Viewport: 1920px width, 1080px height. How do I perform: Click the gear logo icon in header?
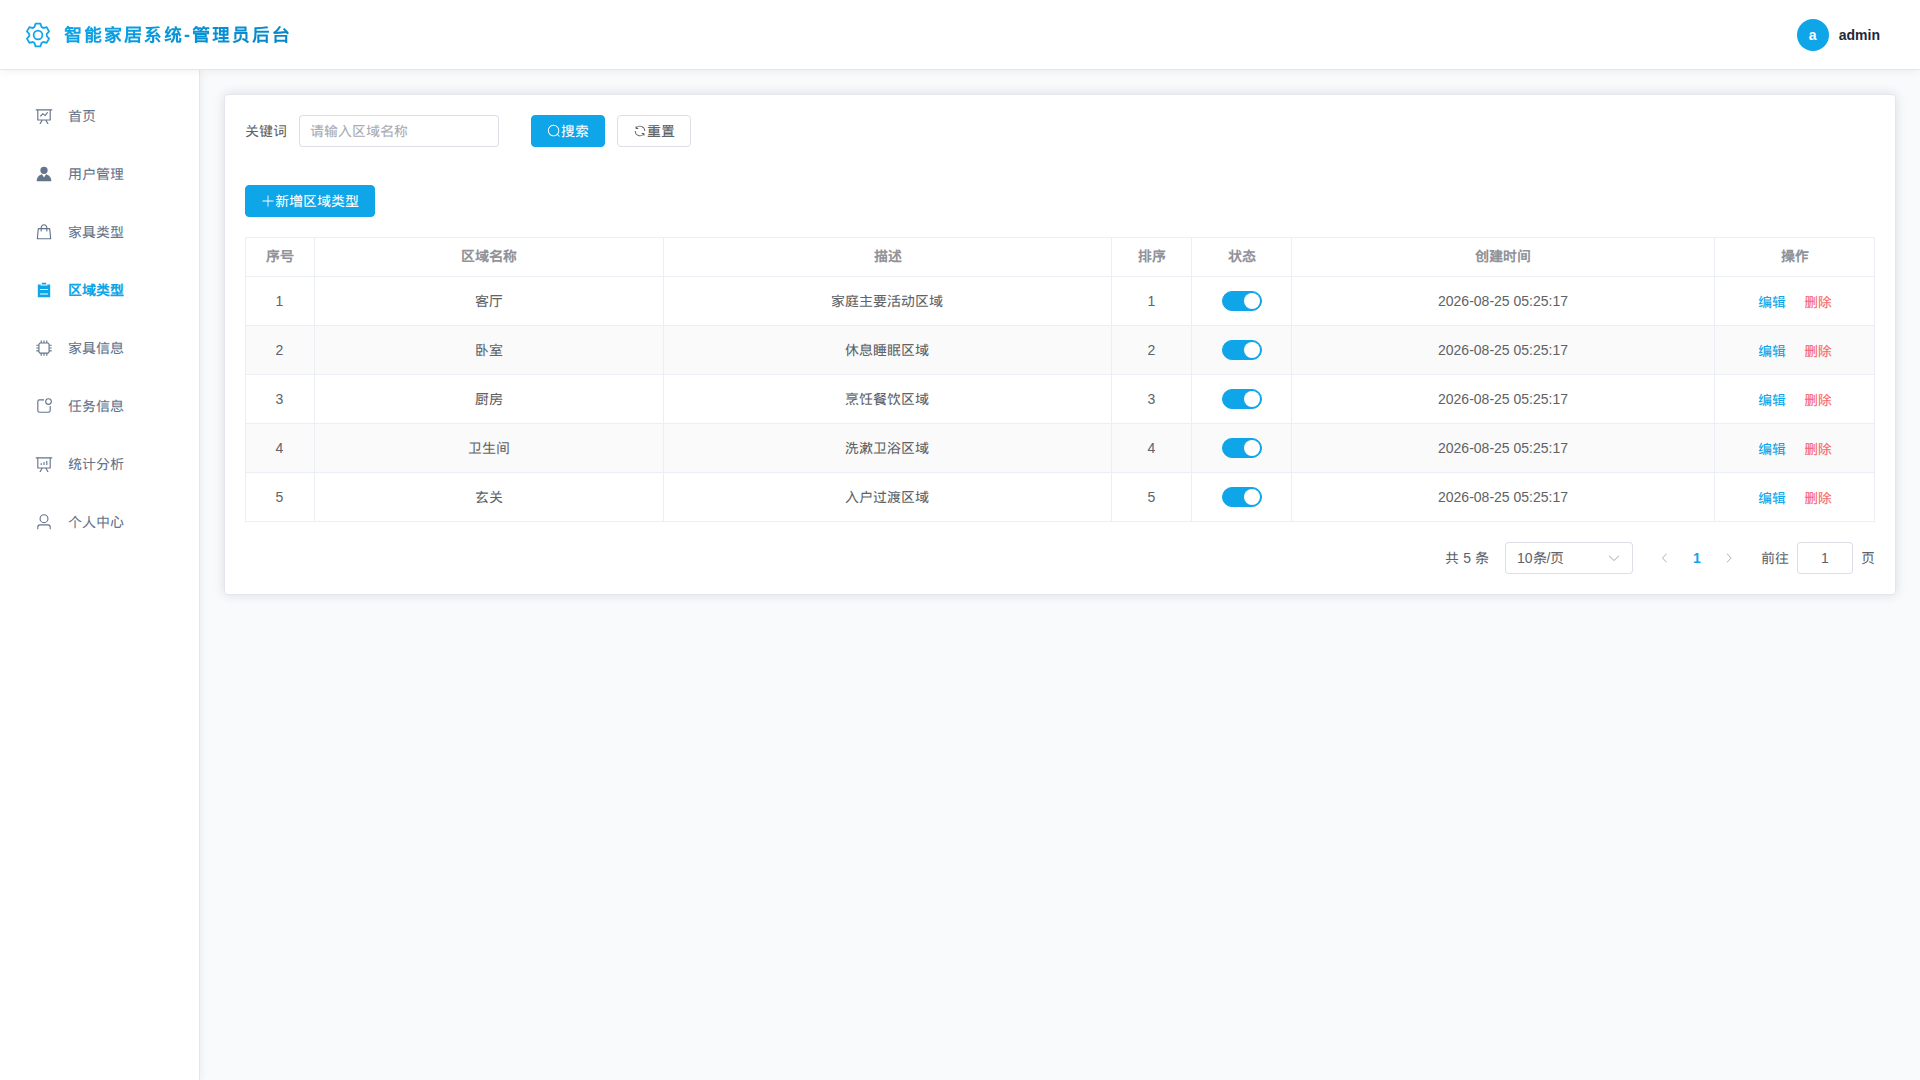(x=38, y=35)
